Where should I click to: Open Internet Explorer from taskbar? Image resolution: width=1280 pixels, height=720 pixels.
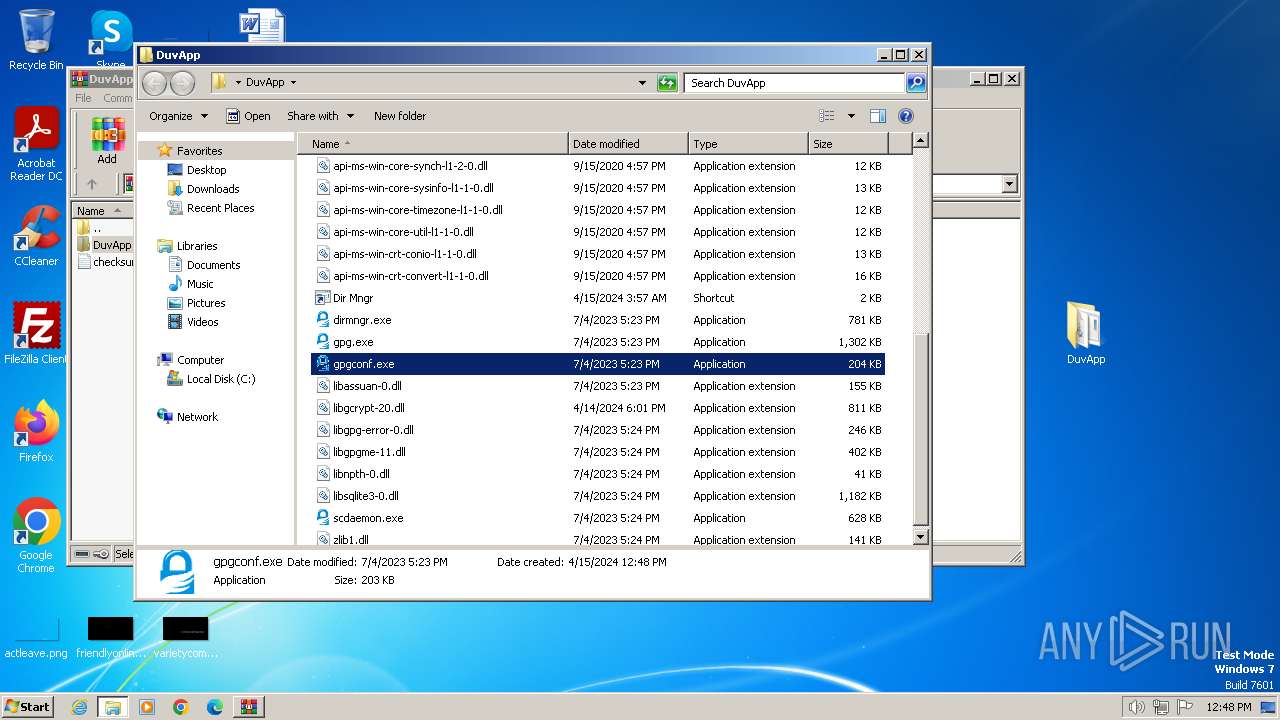[x=80, y=707]
